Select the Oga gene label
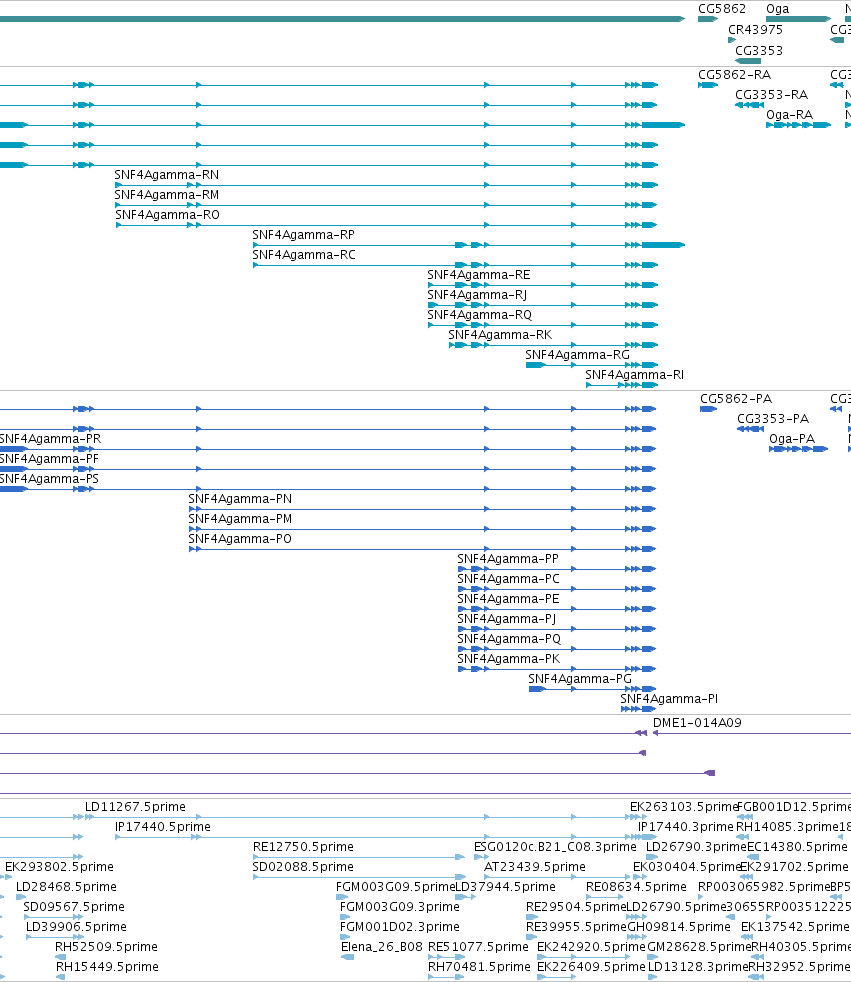This screenshot has height=982, width=851. (x=778, y=9)
